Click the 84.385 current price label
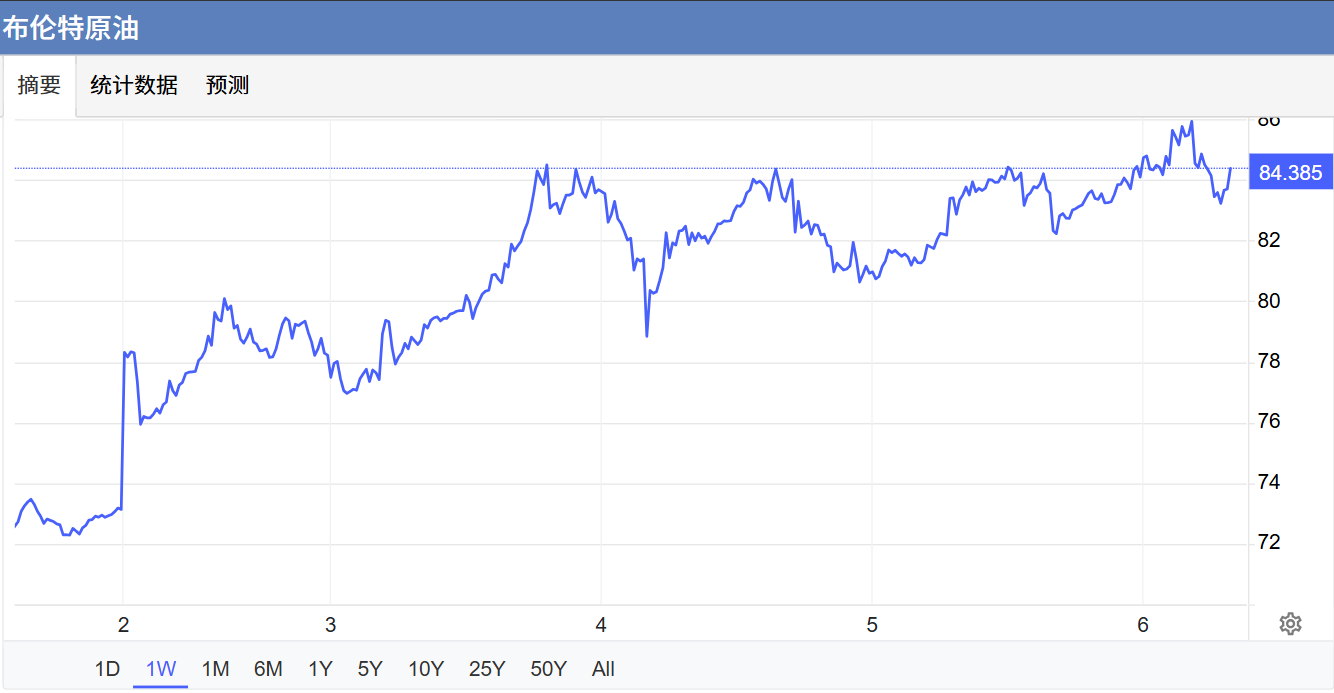The width and height of the screenshot is (1334, 693). click(1290, 173)
